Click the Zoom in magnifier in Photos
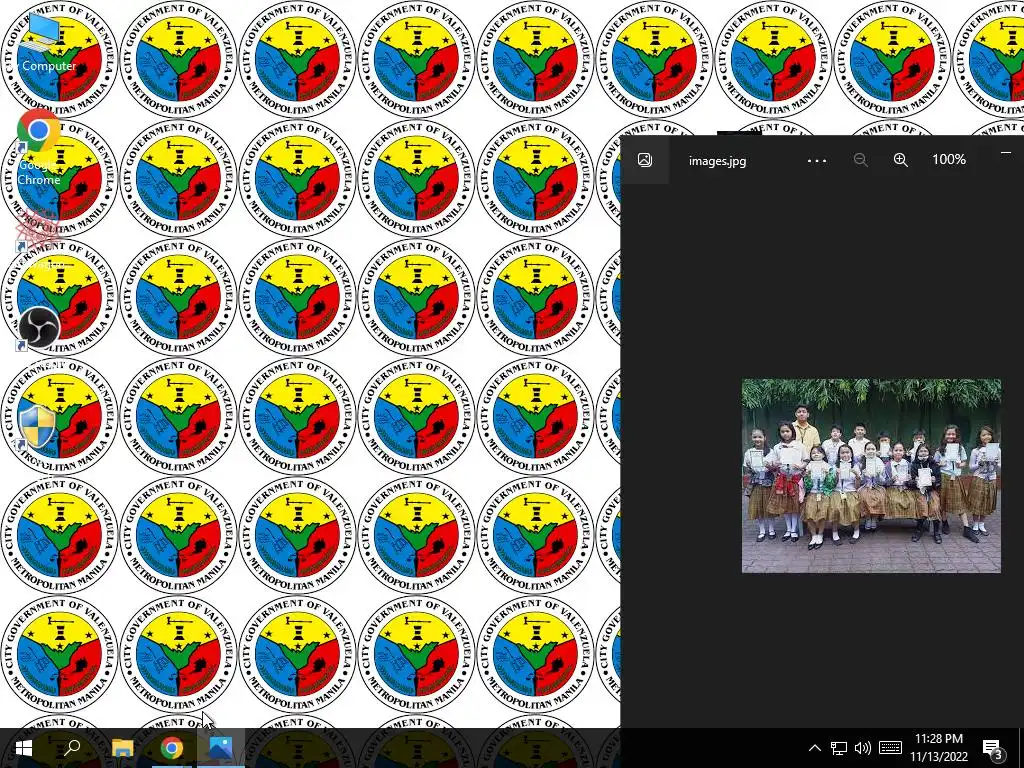The width and height of the screenshot is (1024, 768). tap(901, 160)
